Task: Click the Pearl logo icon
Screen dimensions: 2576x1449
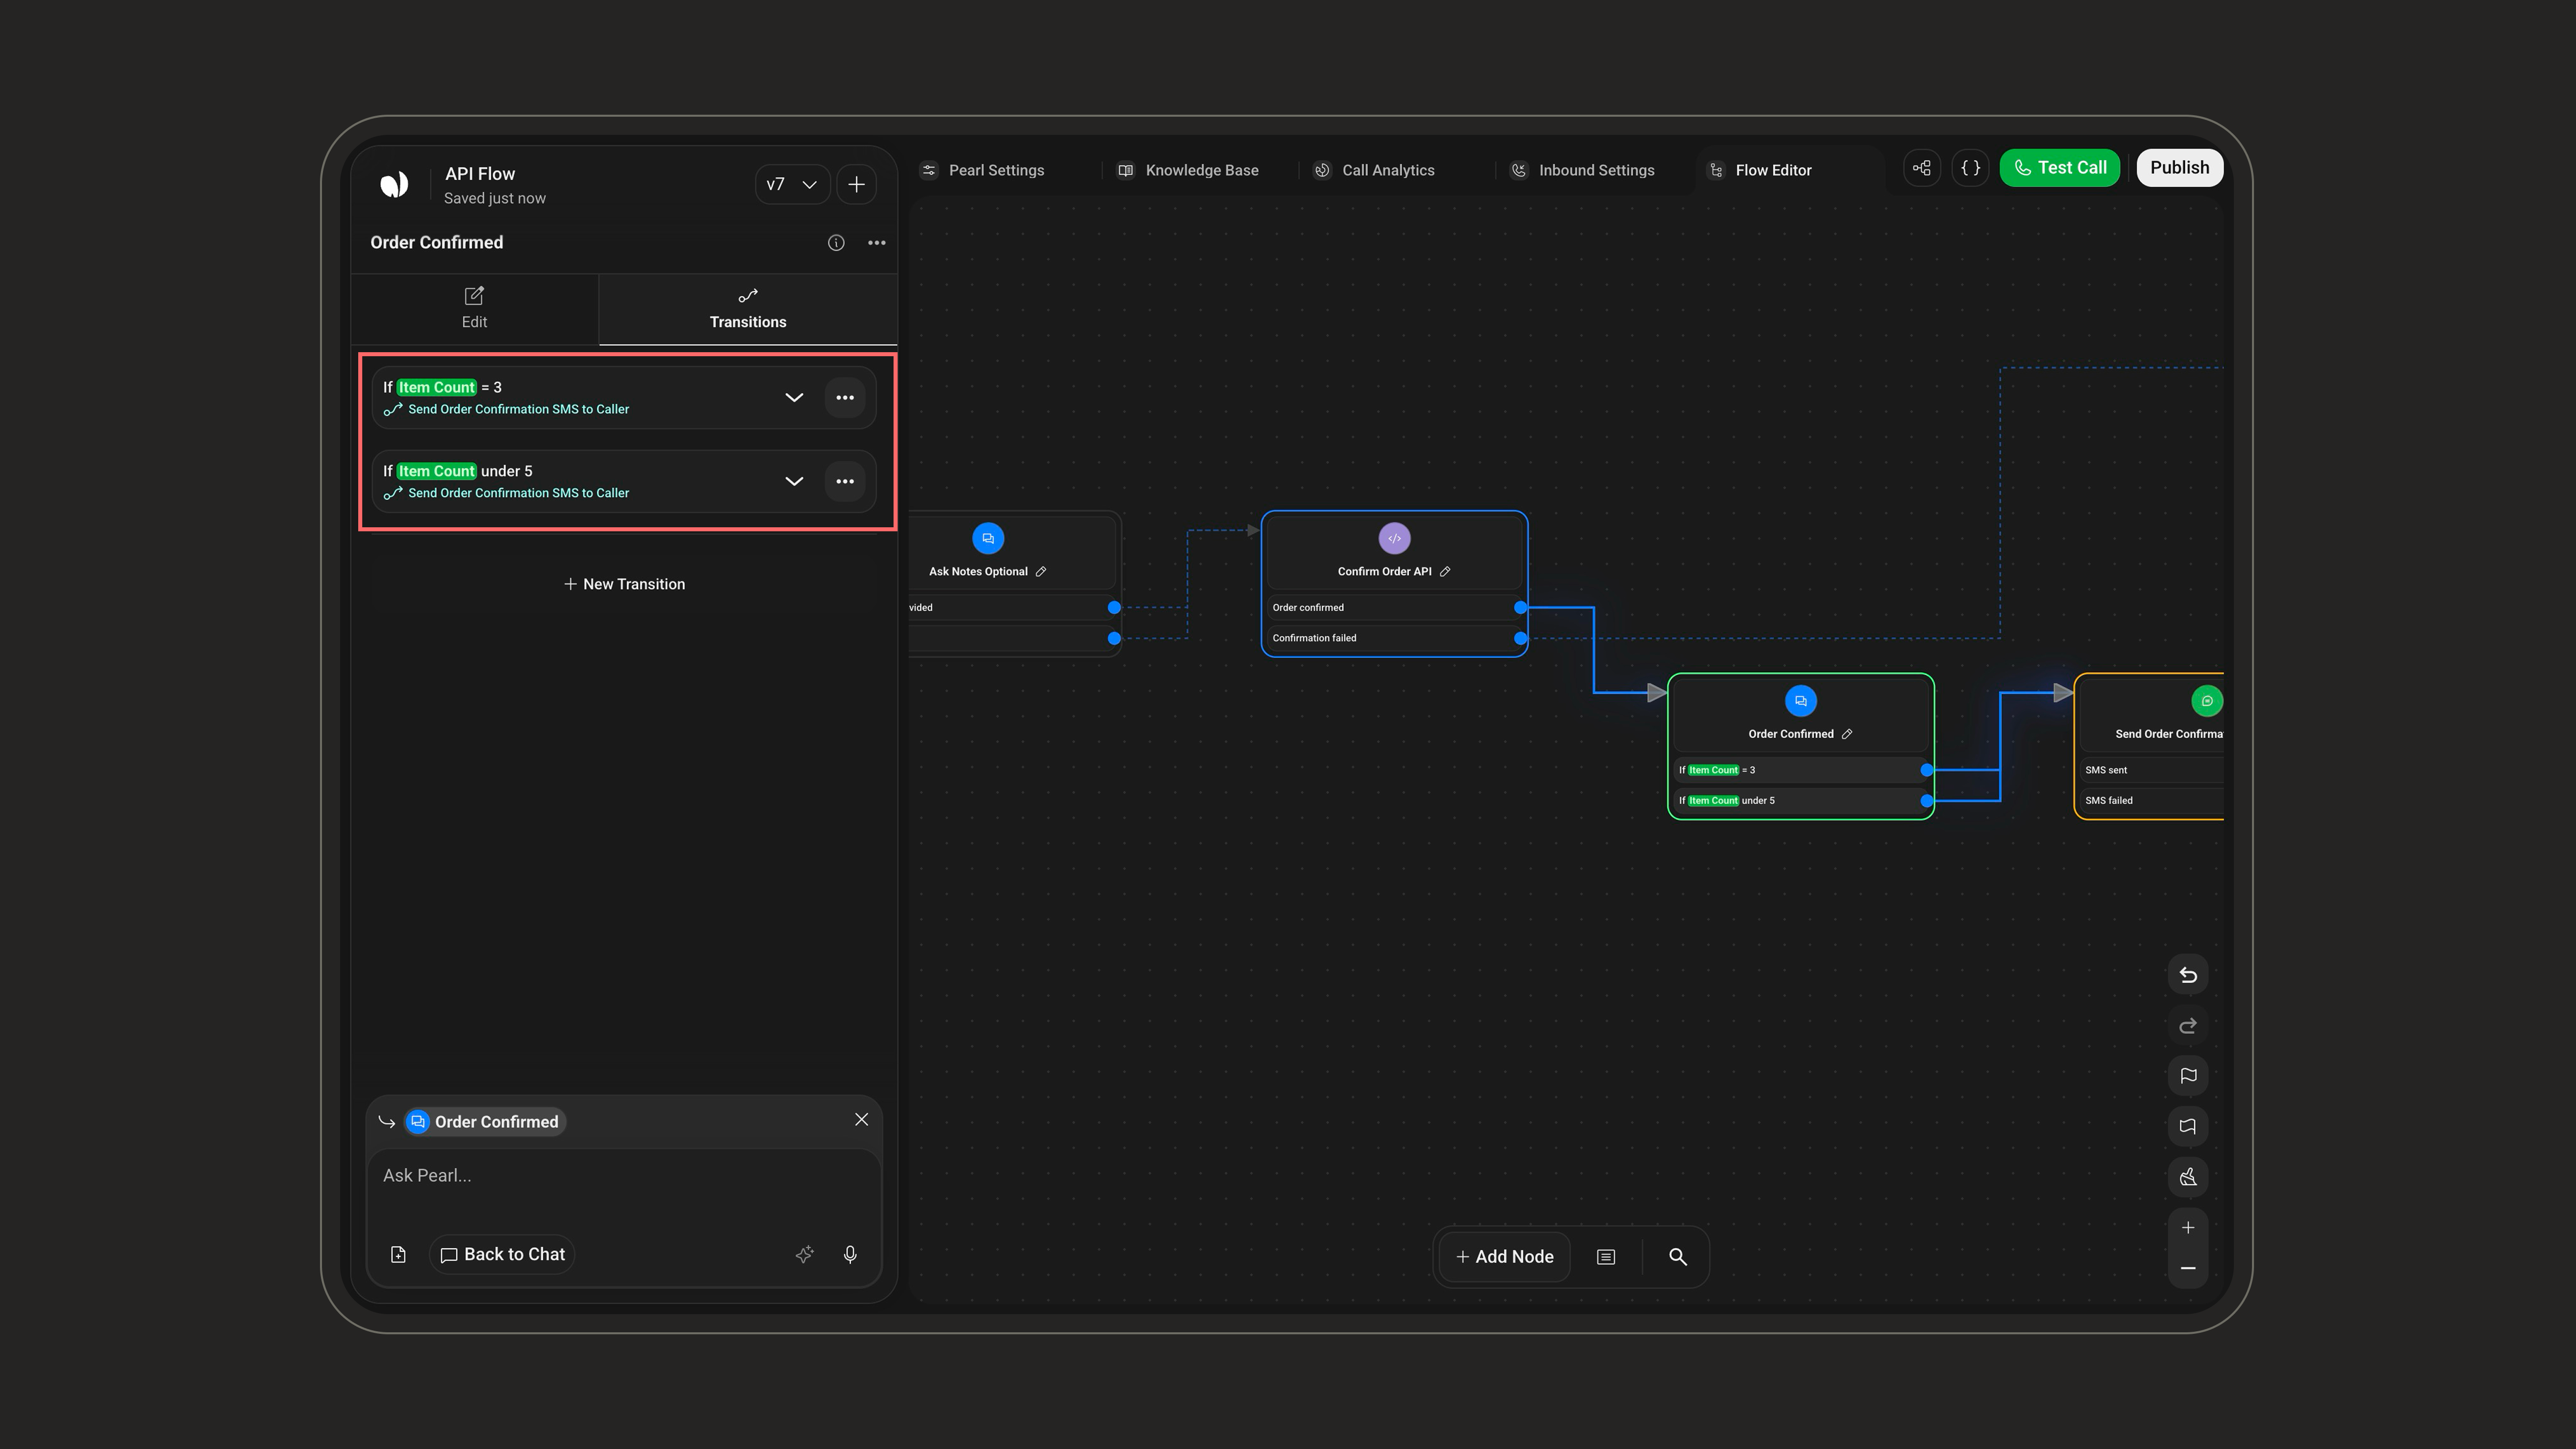Action: click(x=394, y=184)
